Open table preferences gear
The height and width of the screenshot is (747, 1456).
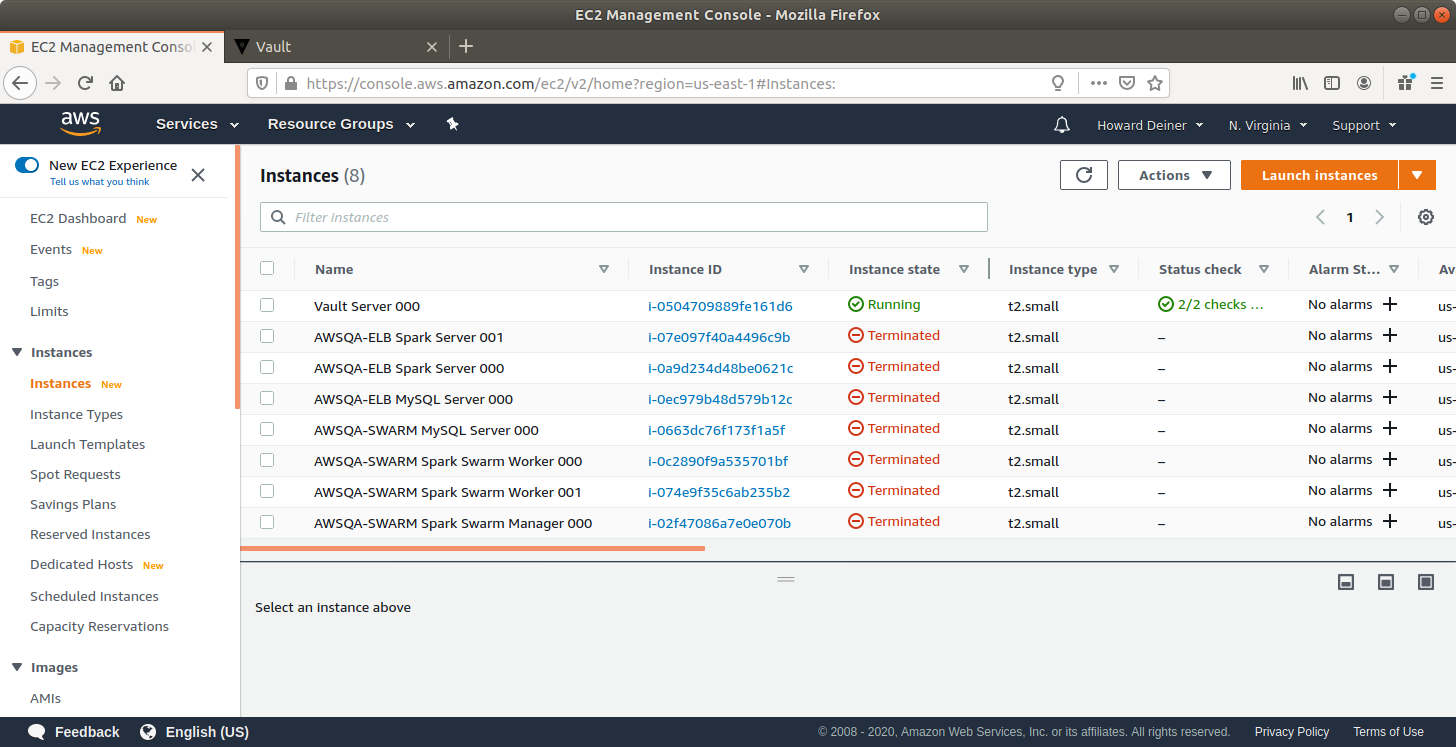coord(1426,217)
